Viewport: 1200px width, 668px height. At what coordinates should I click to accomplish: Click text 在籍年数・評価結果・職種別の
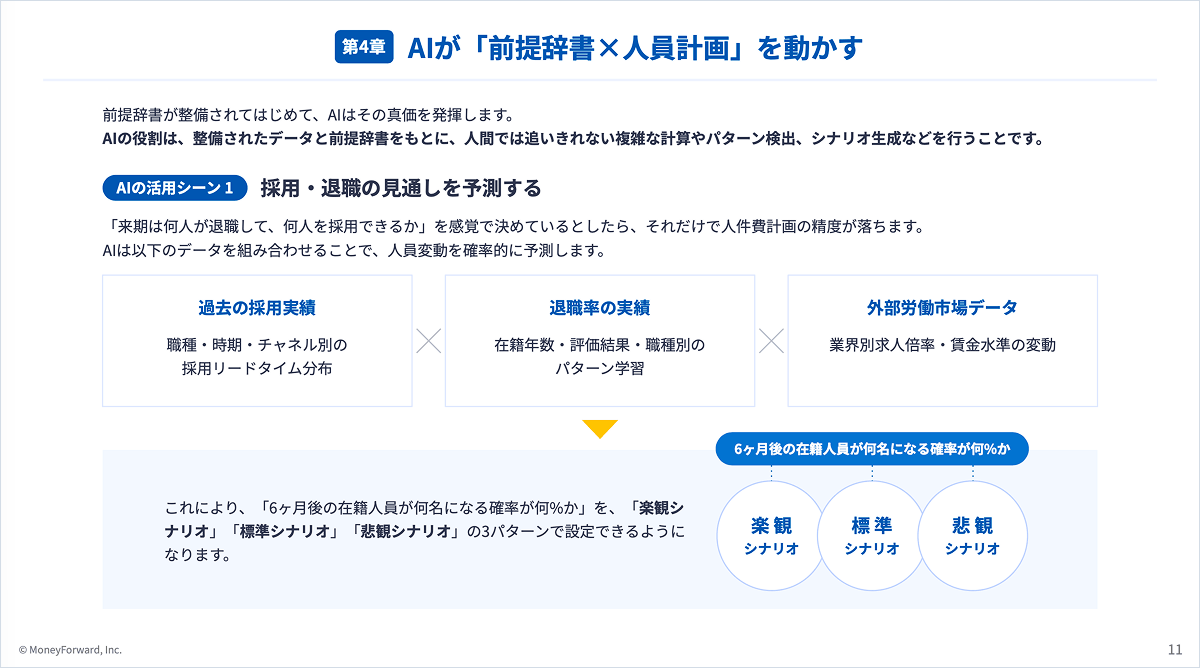(x=600, y=345)
